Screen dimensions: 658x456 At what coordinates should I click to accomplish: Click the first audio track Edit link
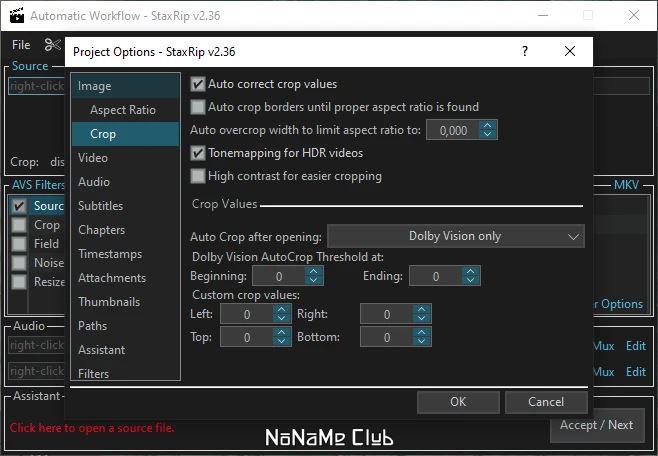[636, 346]
